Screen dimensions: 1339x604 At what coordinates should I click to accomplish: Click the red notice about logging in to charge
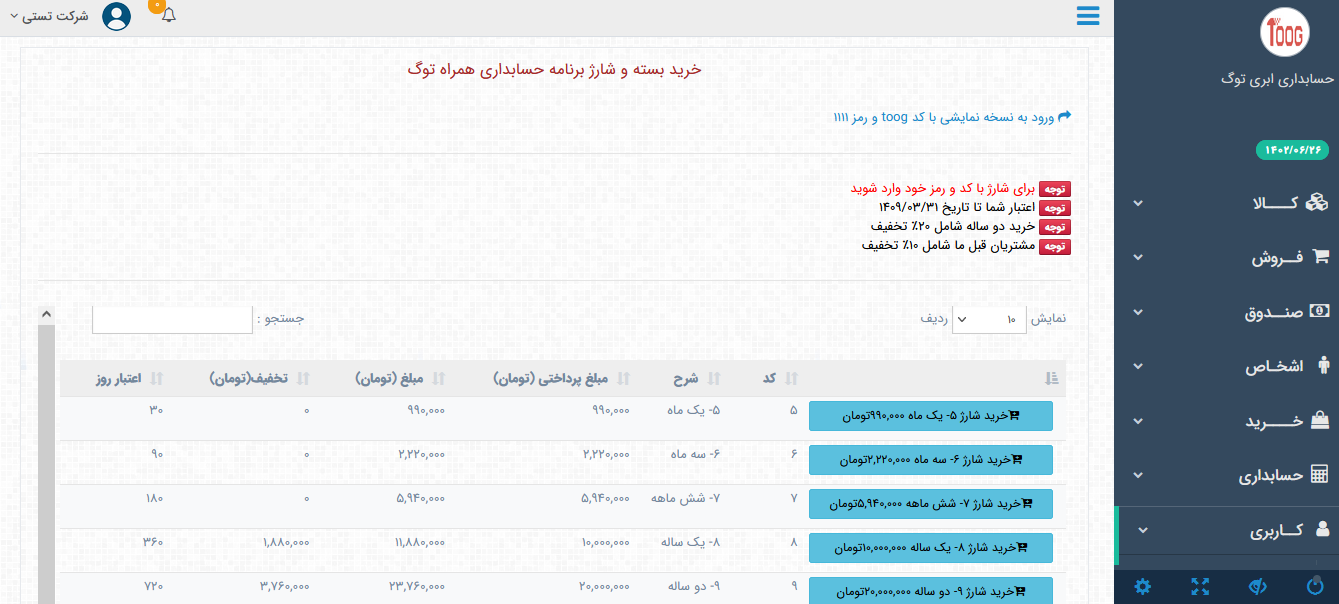943,188
